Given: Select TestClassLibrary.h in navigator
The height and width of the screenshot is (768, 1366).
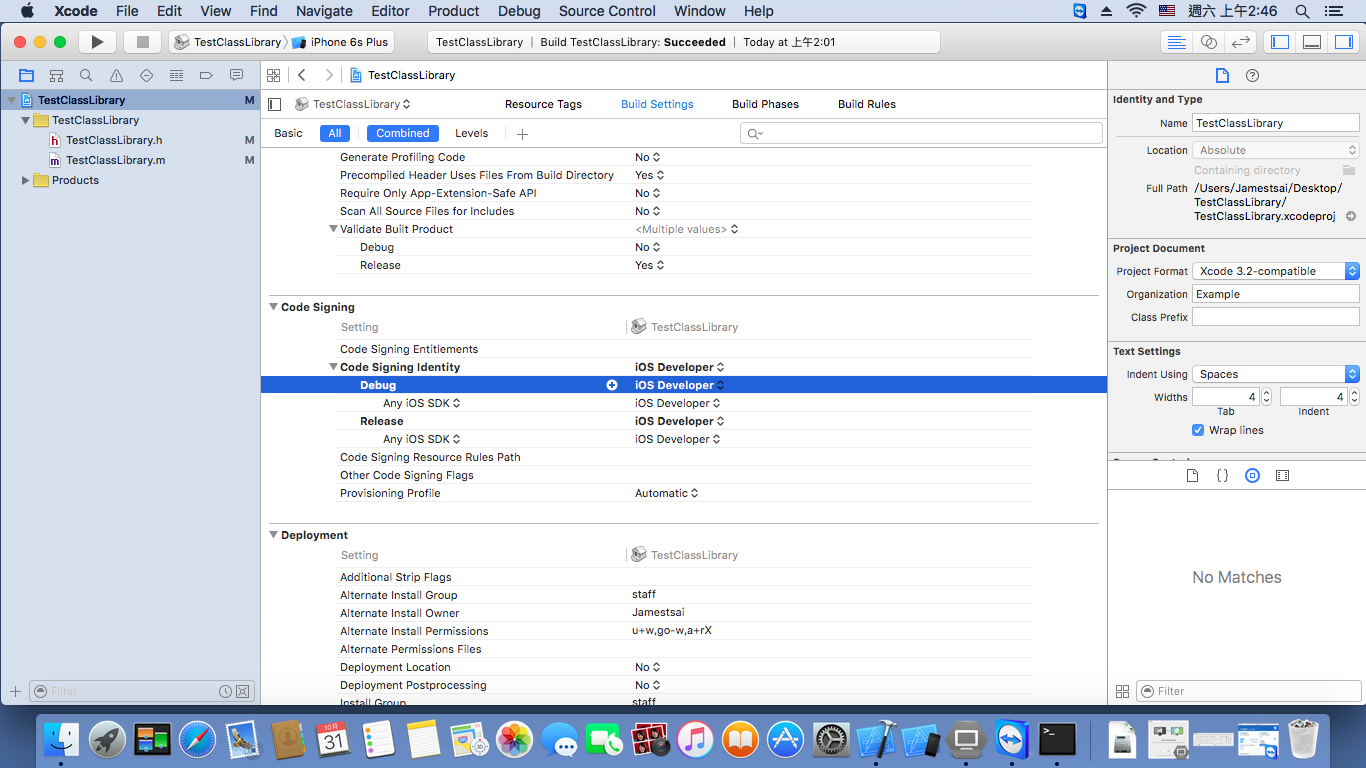Looking at the screenshot, I should point(114,140).
